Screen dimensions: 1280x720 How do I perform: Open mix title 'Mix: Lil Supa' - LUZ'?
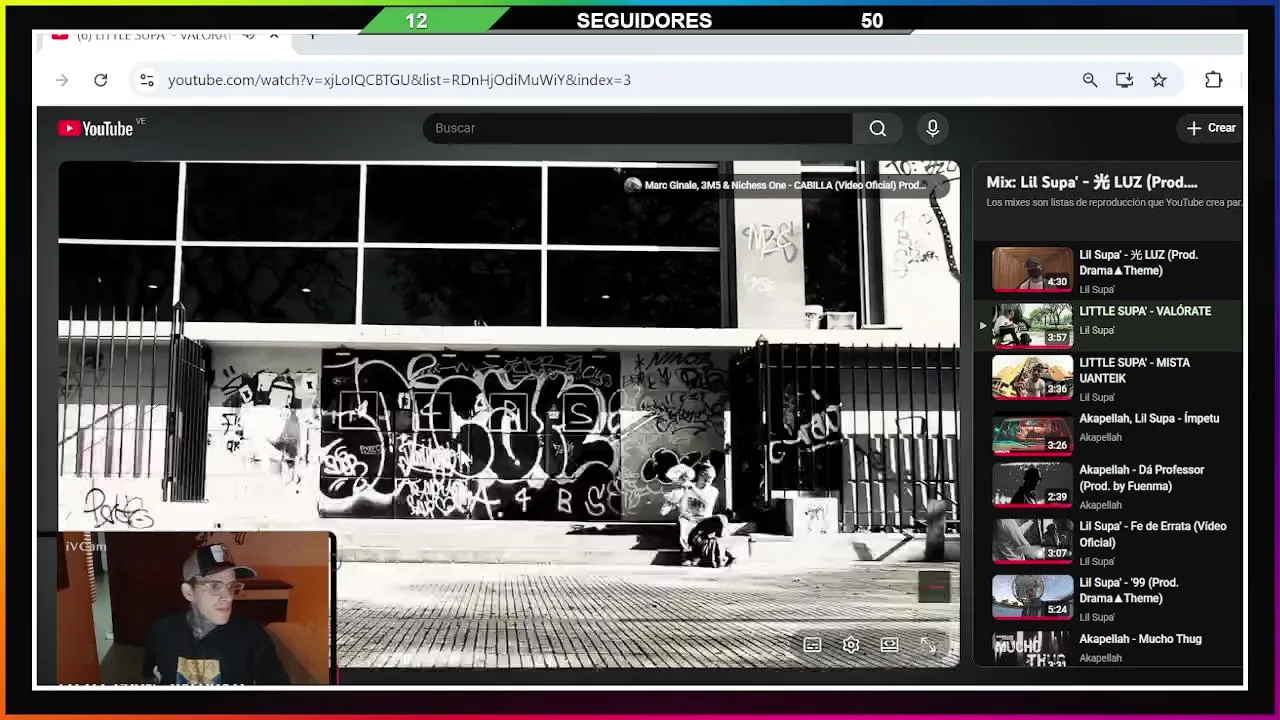[1092, 182]
